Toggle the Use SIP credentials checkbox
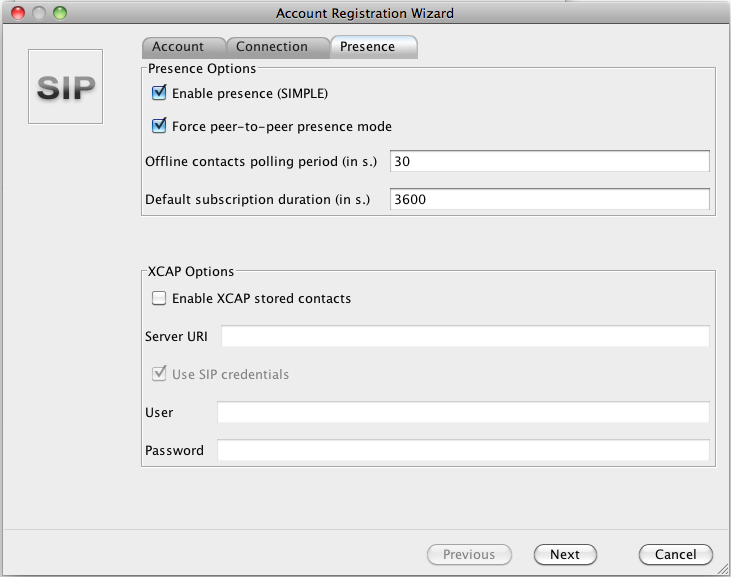This screenshot has width=731, height=577. [159, 374]
